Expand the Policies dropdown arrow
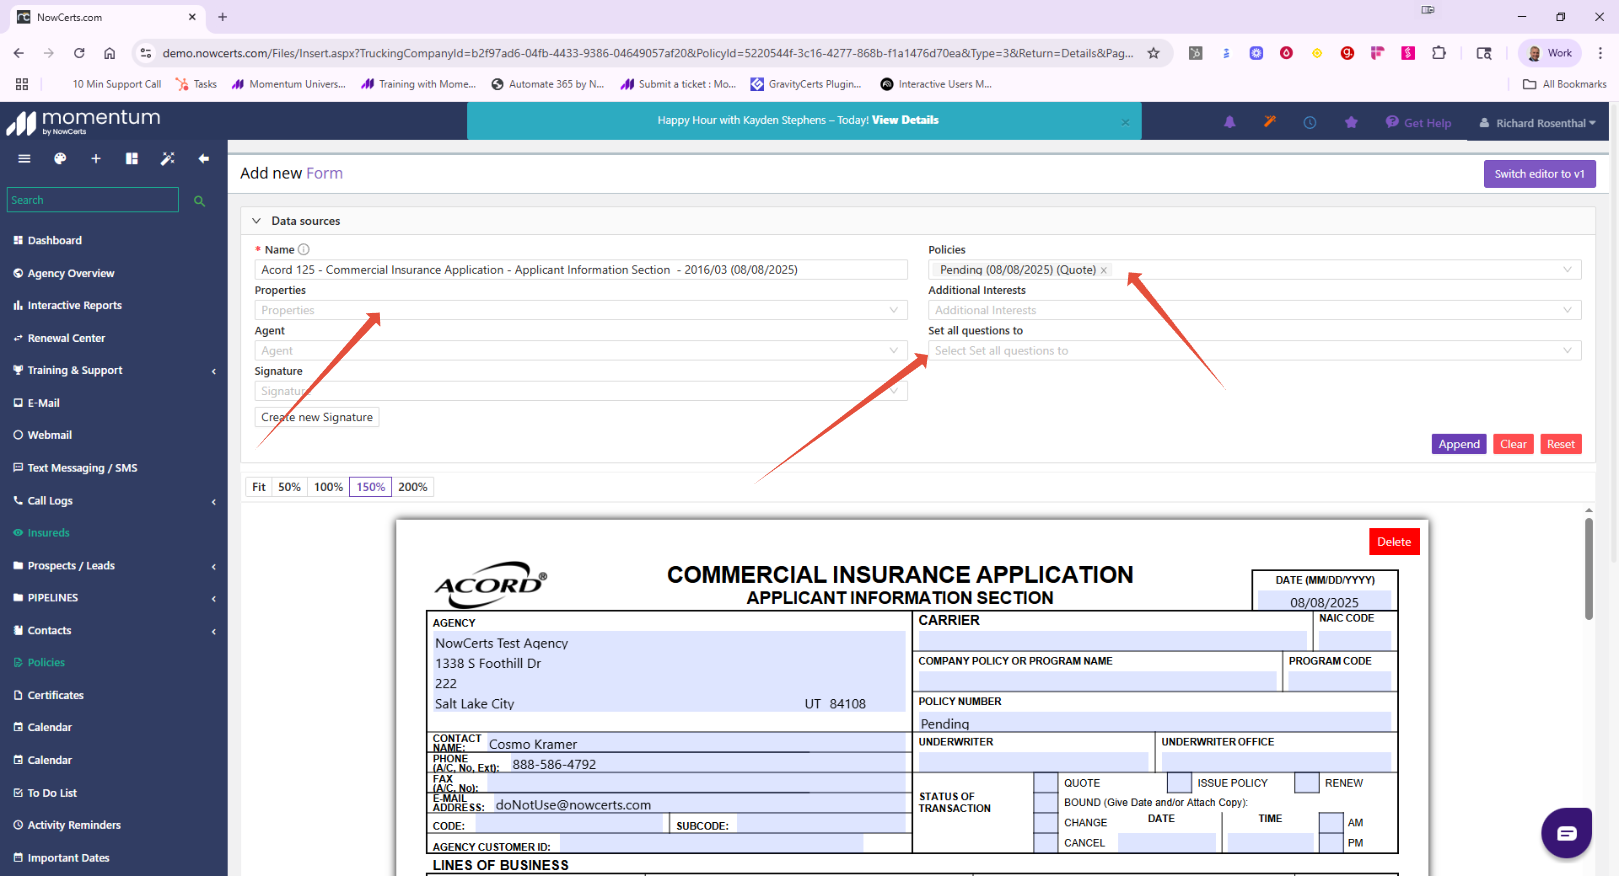Viewport: 1619px width, 876px height. pyautogui.click(x=1567, y=270)
